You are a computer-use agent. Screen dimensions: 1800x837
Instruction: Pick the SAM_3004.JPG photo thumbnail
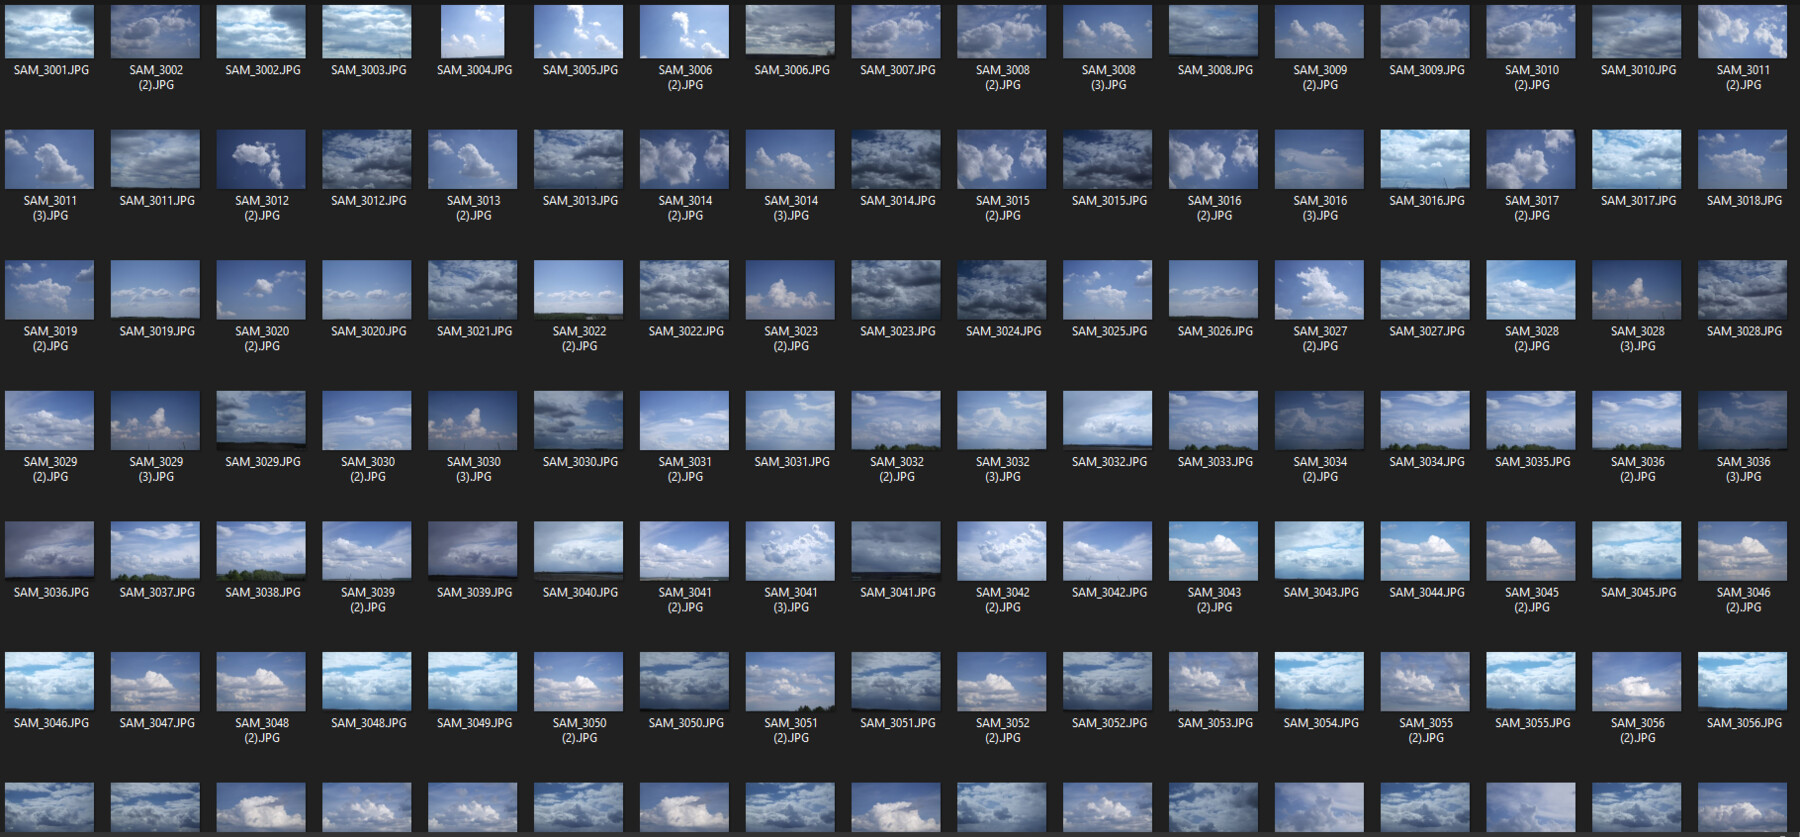click(x=473, y=32)
